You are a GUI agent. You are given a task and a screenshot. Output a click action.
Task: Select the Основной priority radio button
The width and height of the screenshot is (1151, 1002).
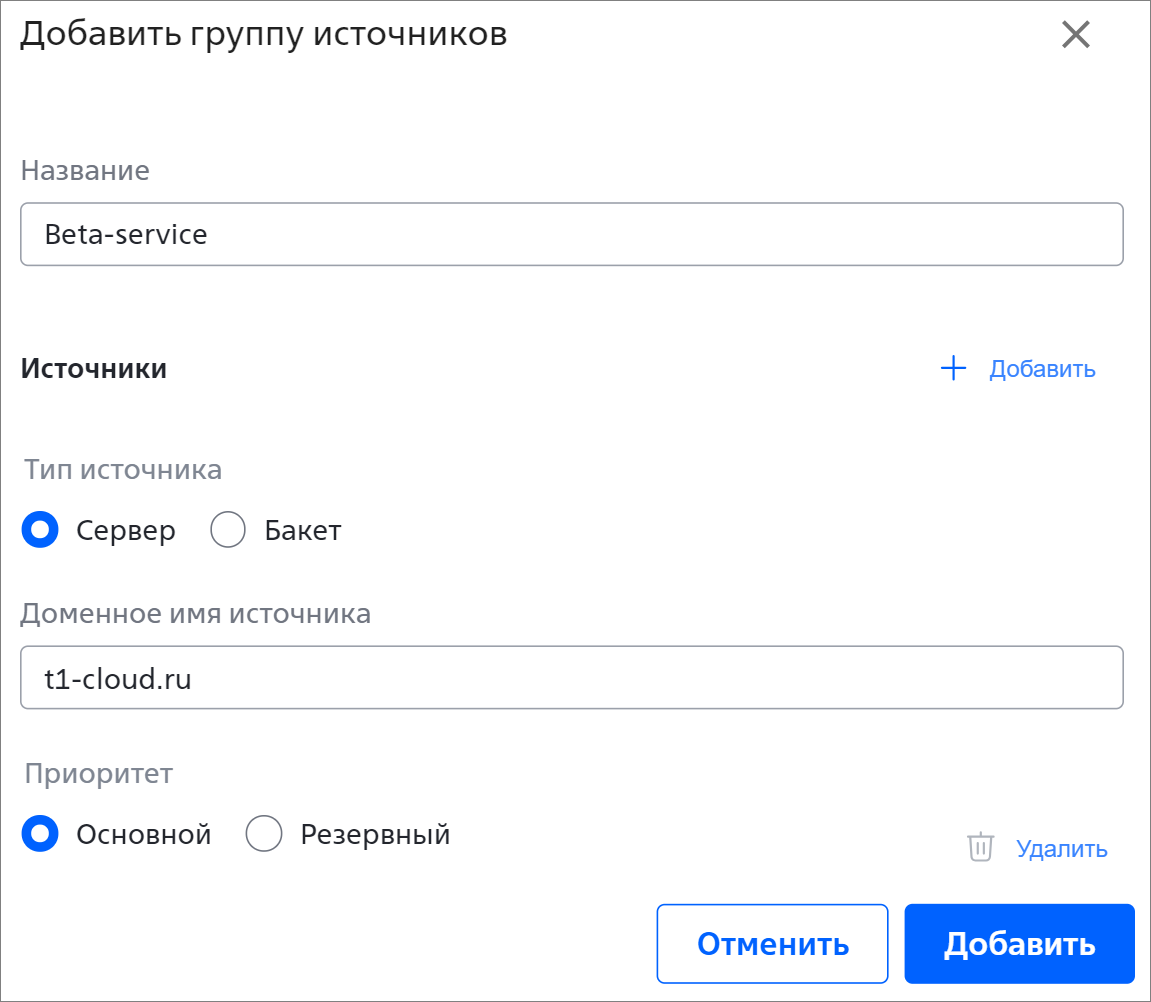(40, 833)
